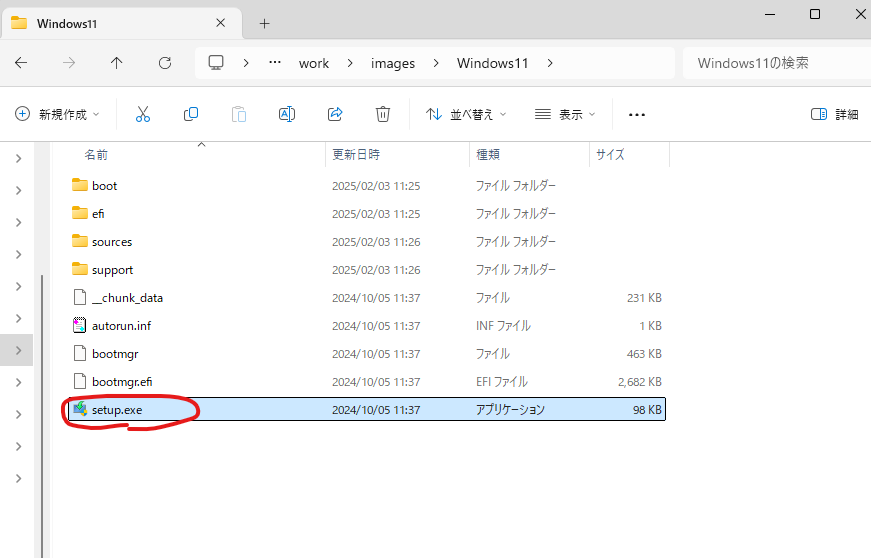Click the navigation pane scrollbar
The image size is (871, 558).
click(x=42, y=416)
